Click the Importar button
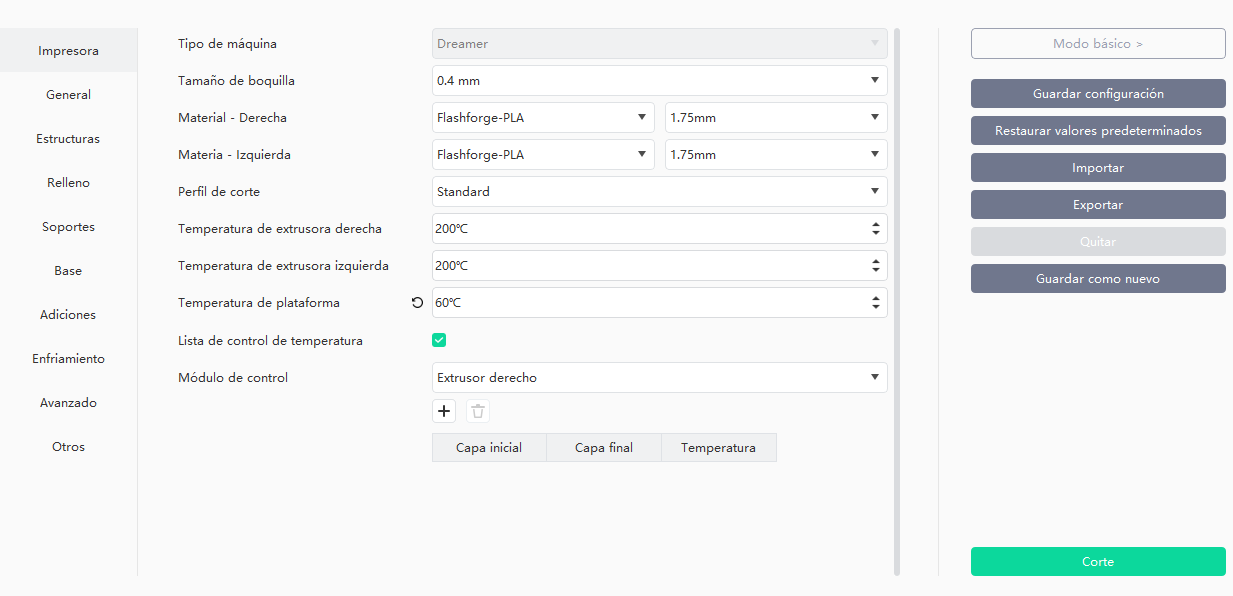This screenshot has width=1233, height=596. click(1098, 167)
